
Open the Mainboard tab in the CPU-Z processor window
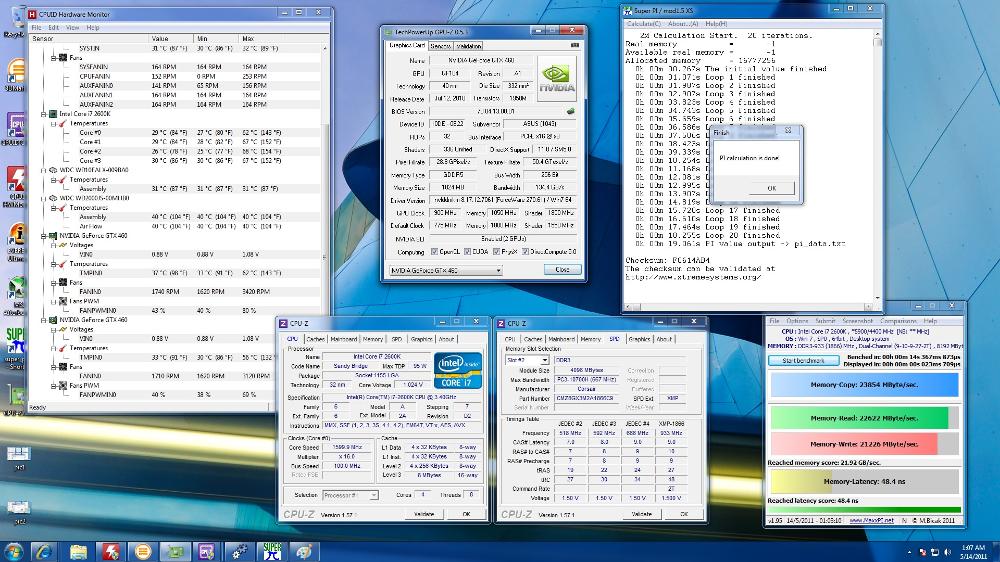tap(344, 339)
